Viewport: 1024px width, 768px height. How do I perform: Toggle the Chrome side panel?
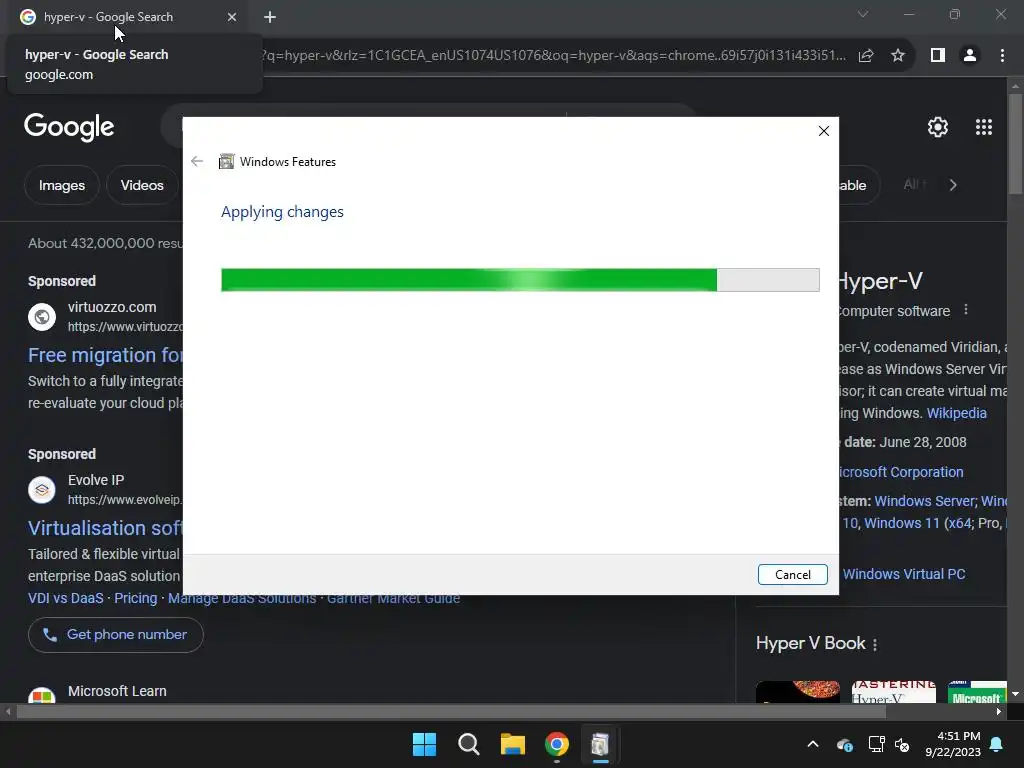click(x=938, y=56)
